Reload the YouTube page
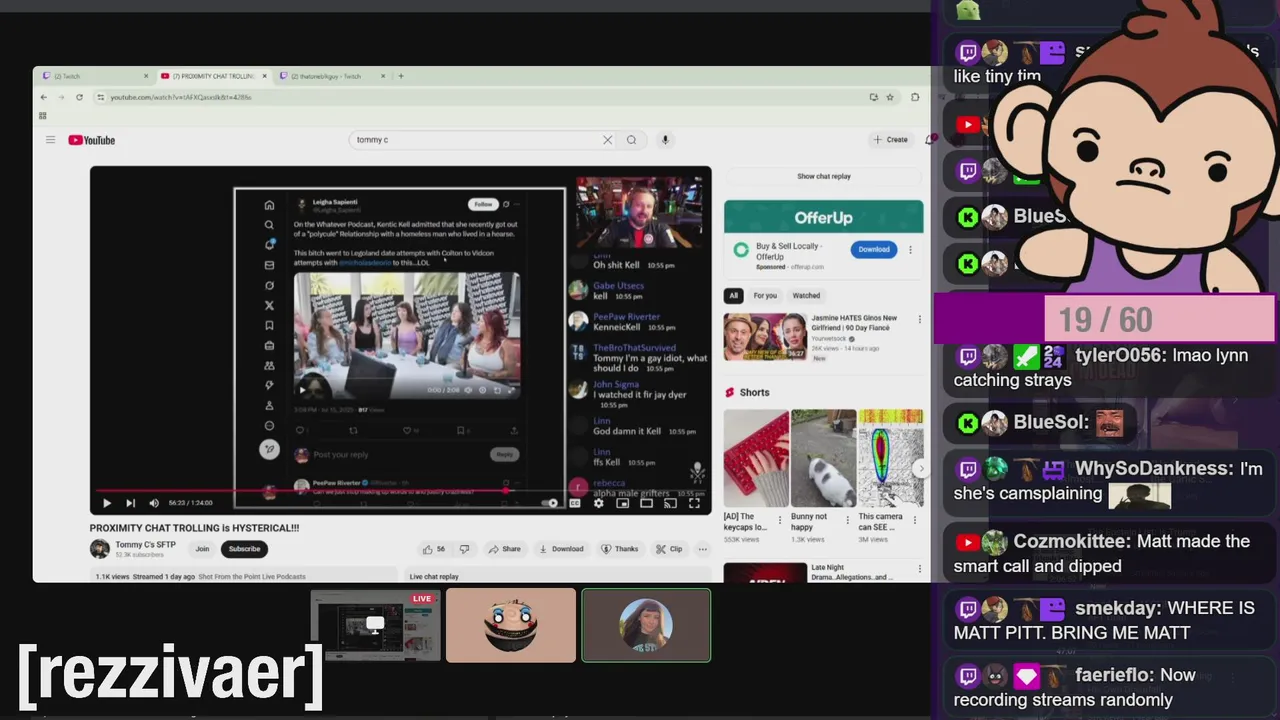Screen dimensions: 1280x720 [x=79, y=97]
